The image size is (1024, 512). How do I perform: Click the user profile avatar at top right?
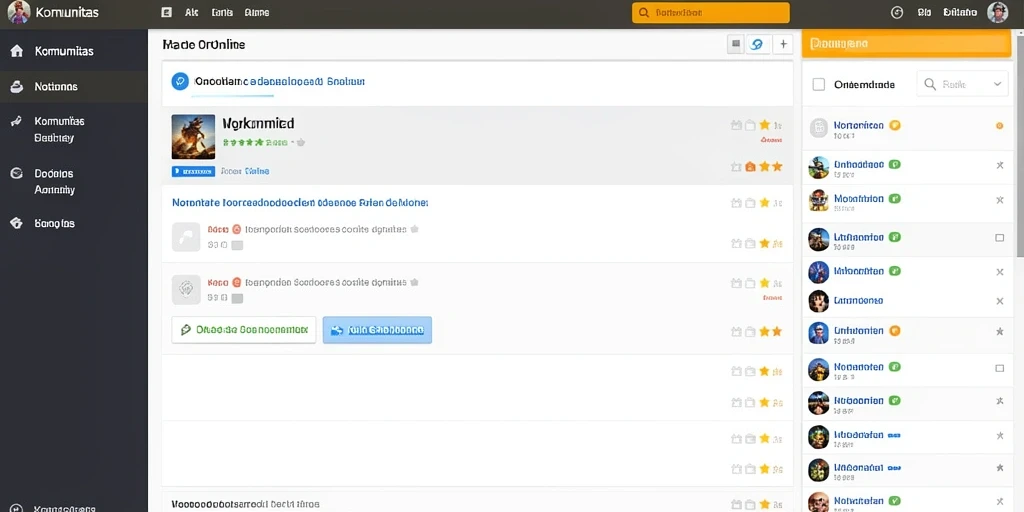coord(997,12)
